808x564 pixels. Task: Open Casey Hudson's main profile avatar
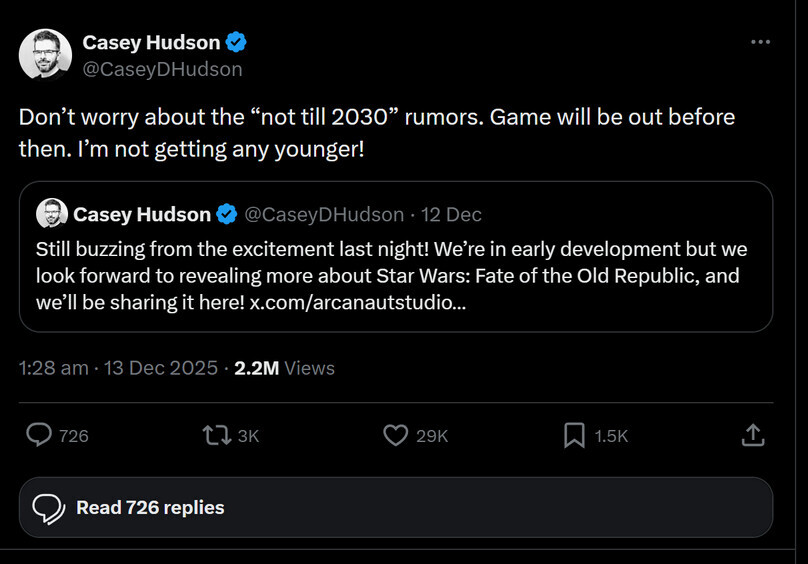[x=45, y=54]
